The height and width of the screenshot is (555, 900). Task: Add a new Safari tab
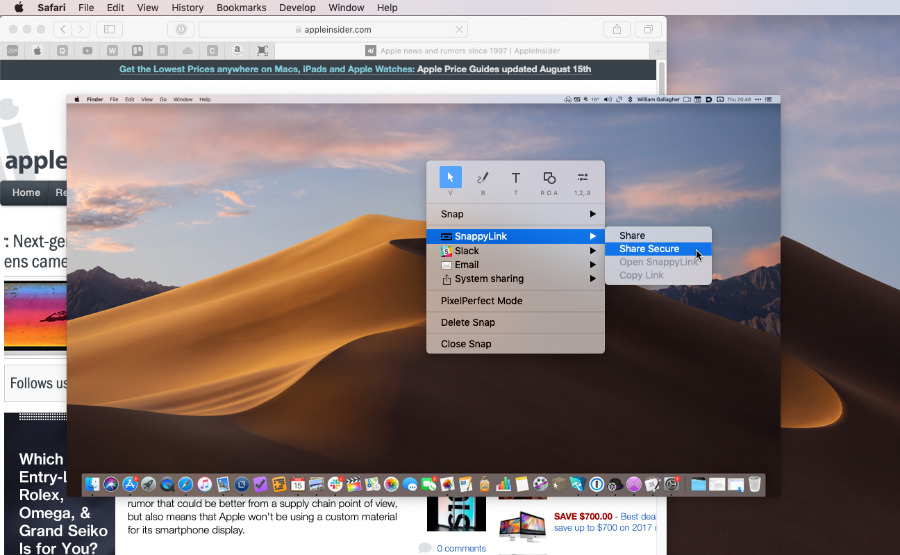(657, 51)
